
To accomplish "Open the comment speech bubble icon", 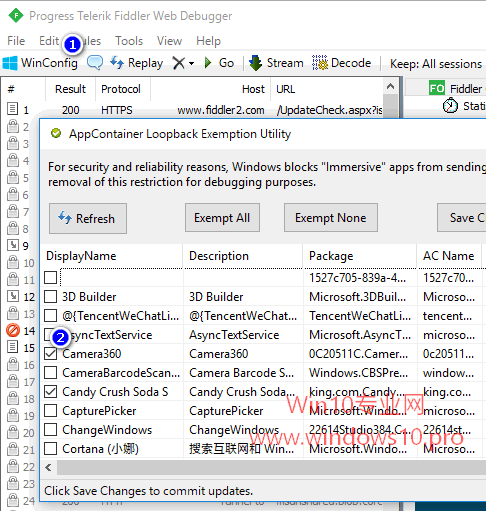I will [x=95, y=63].
